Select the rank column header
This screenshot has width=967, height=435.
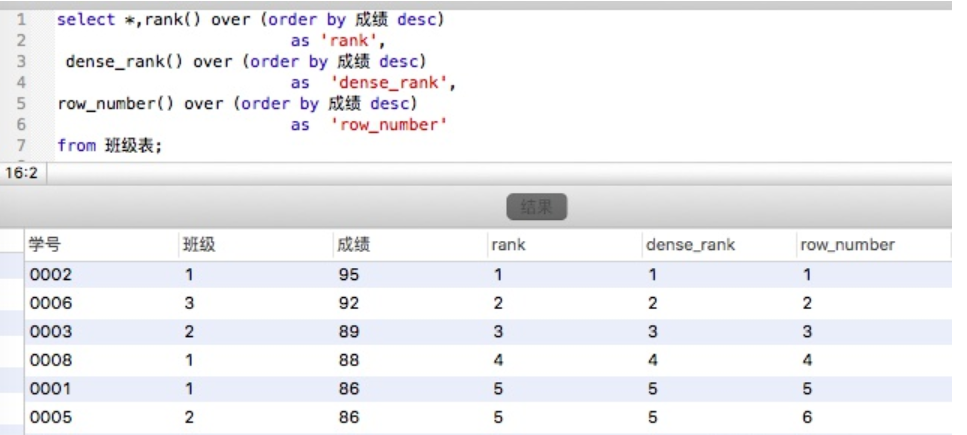[x=564, y=245]
